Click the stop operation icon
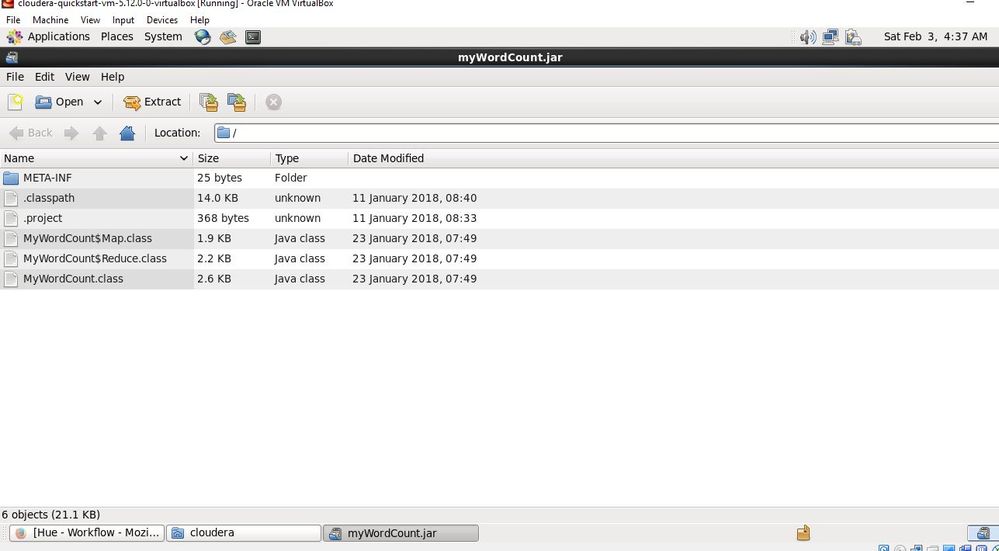The height and width of the screenshot is (551, 999). 273,102
